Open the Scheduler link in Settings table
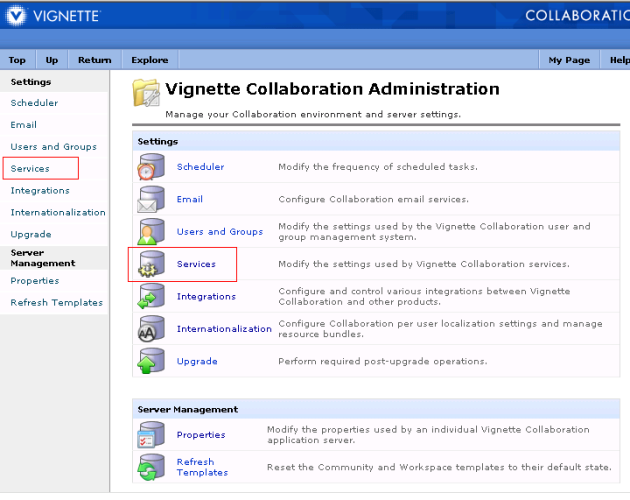The width and height of the screenshot is (630, 500). (x=200, y=167)
